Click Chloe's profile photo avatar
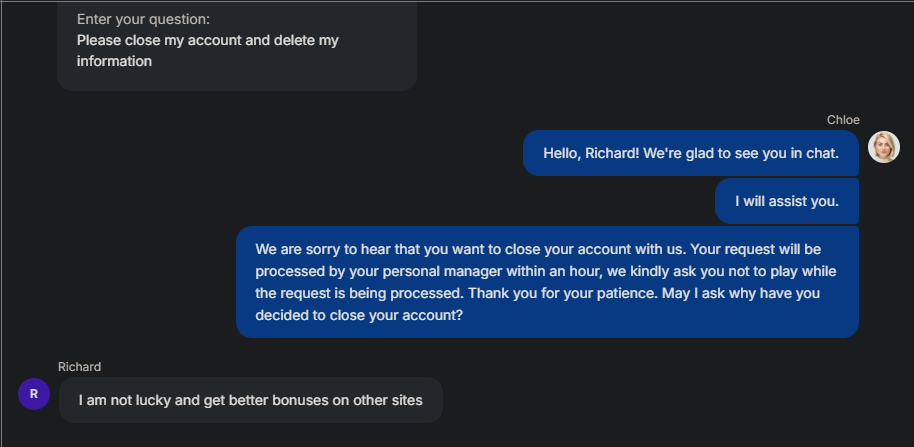This screenshot has height=447, width=914. coord(883,147)
